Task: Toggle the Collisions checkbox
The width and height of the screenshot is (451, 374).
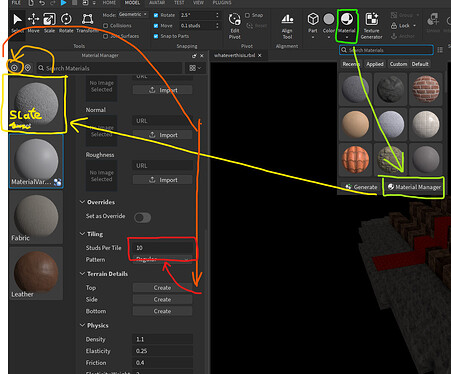Action: [x=106, y=26]
